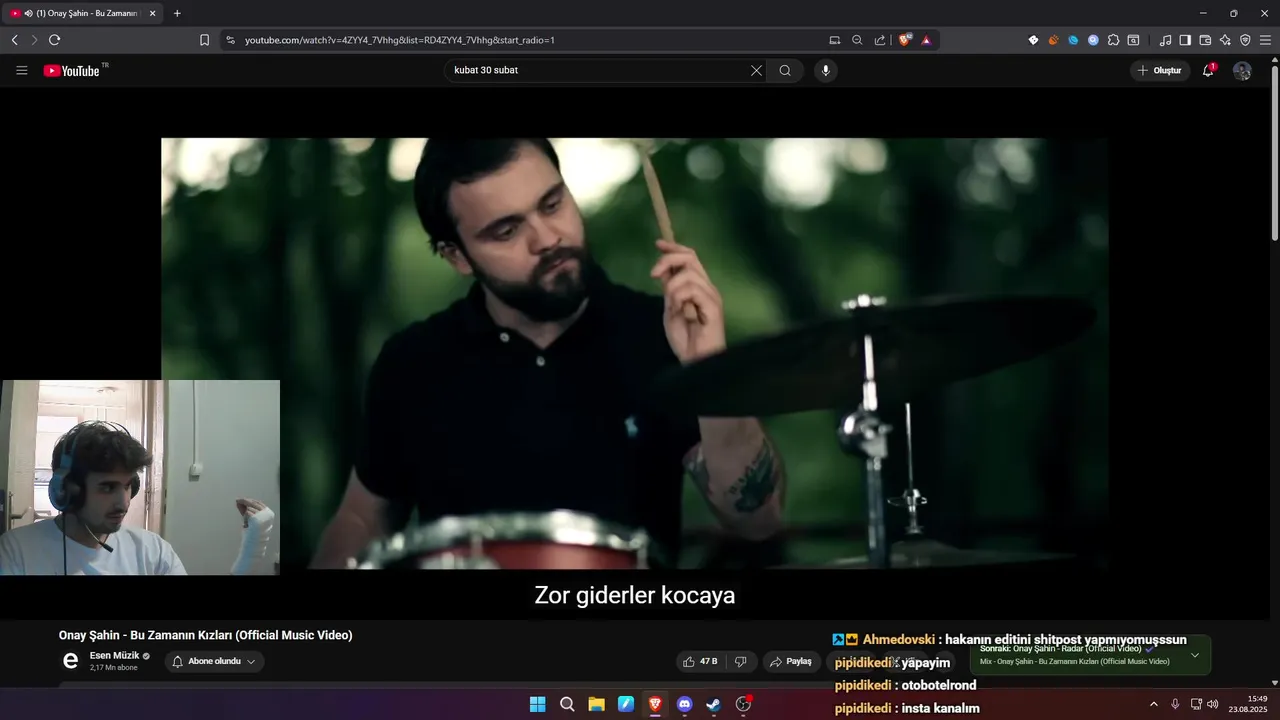Viewport: 1280px width, 720px height.
Task: Open the YouTube hamburger guide menu
Action: [x=21, y=70]
